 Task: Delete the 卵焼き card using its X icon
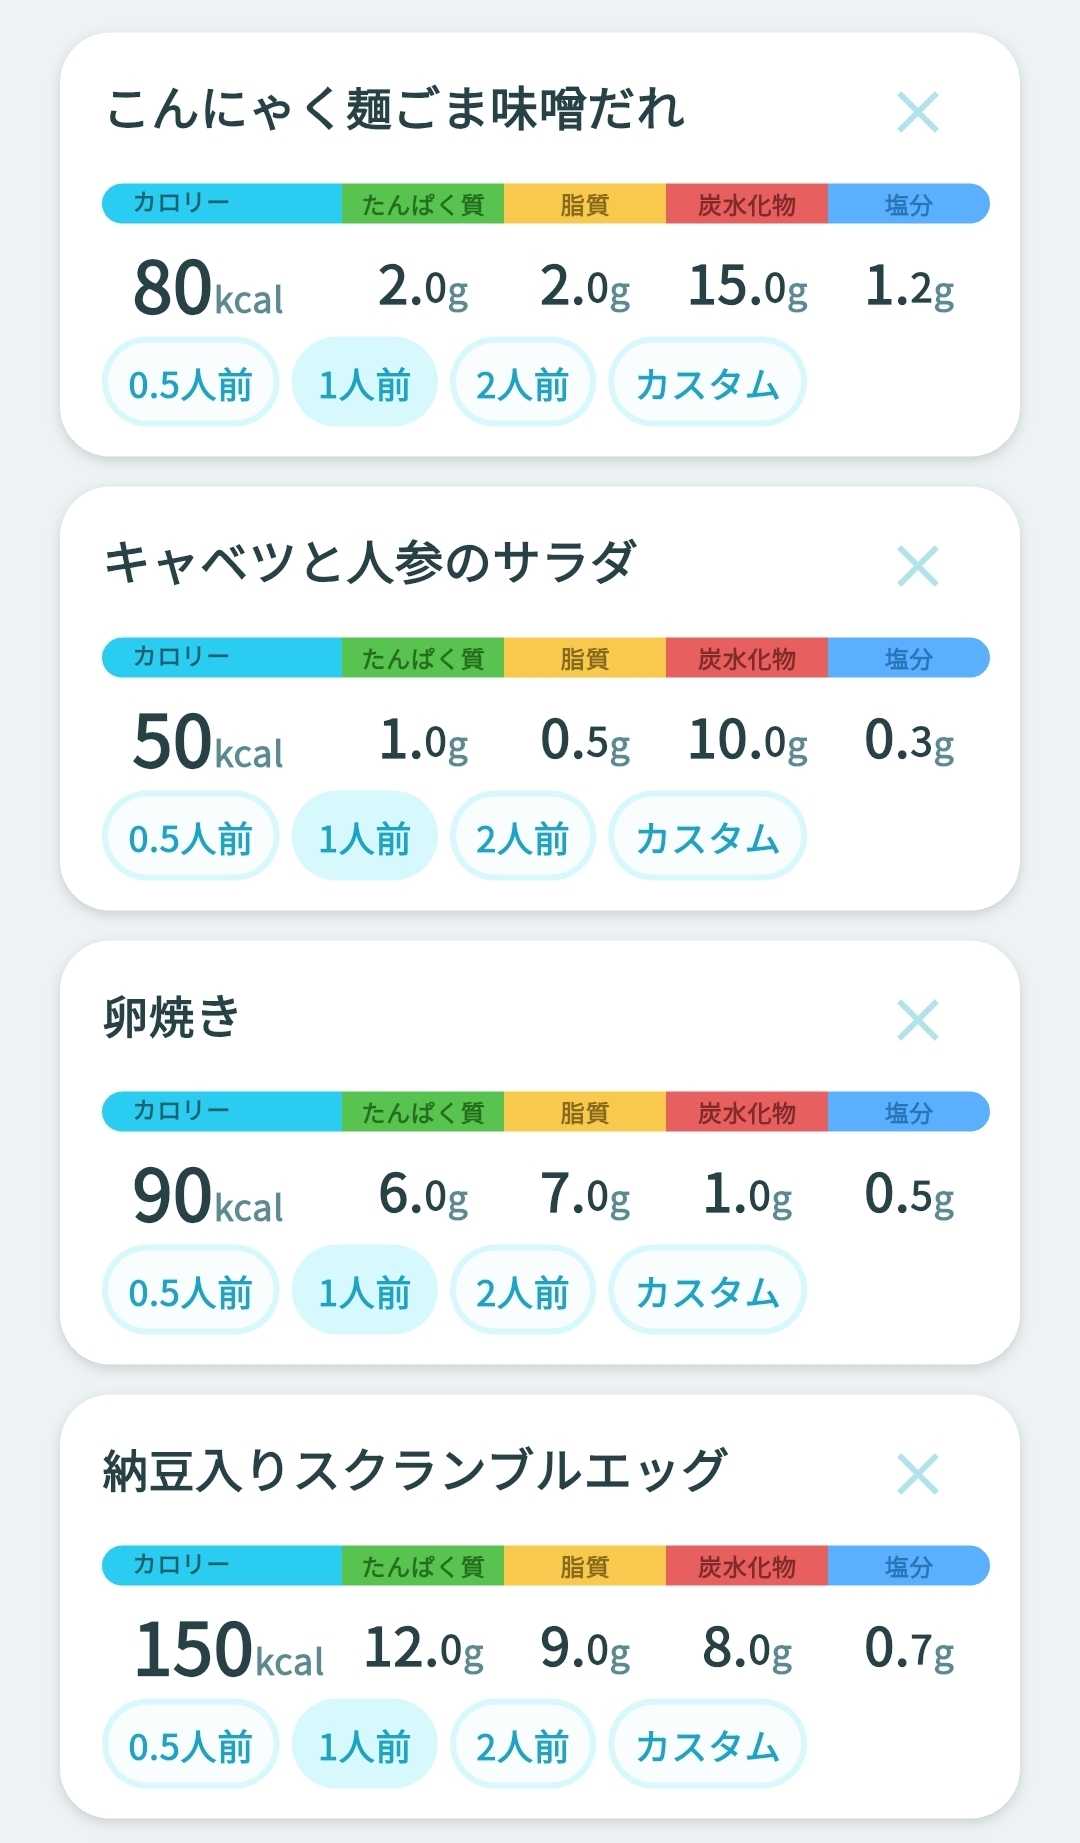(917, 1020)
